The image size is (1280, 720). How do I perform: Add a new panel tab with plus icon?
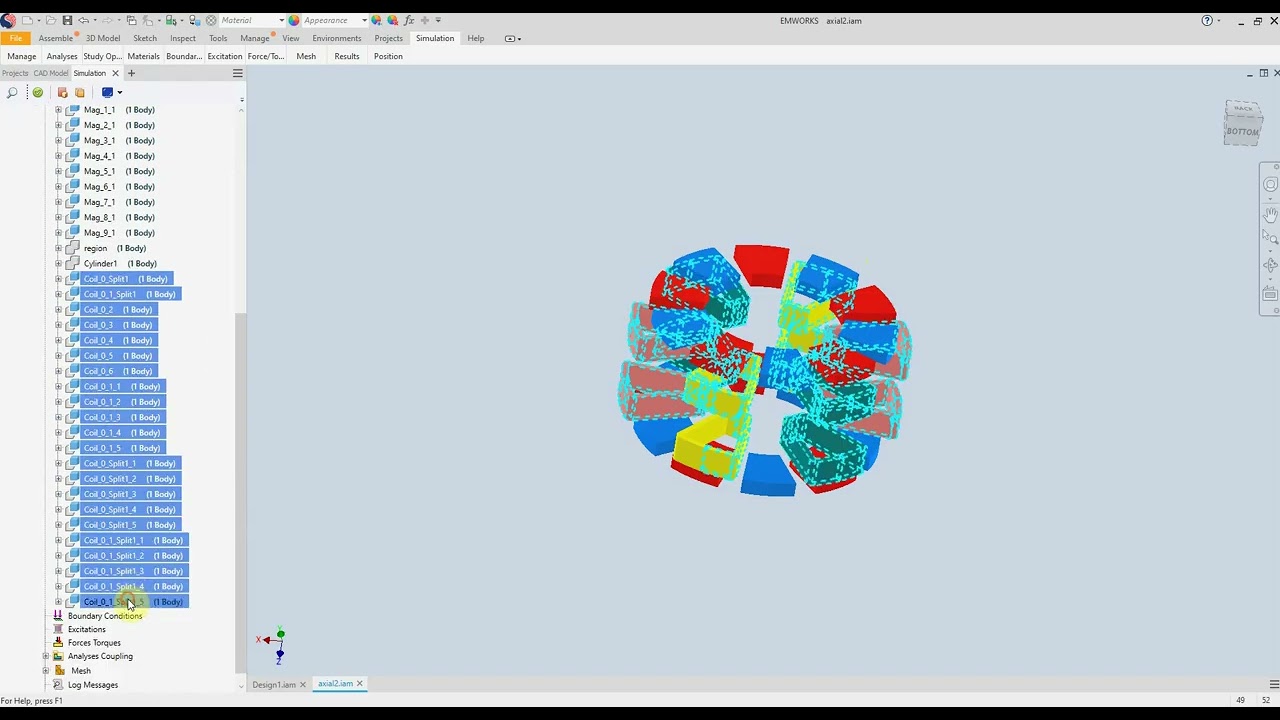(131, 73)
